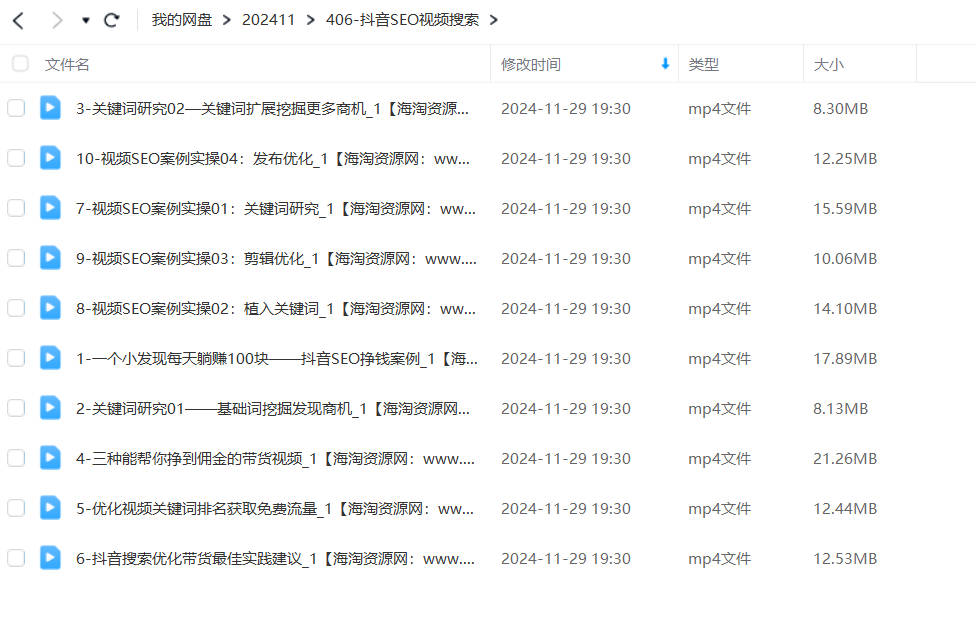Sort by 文件名 column header

[x=67, y=64]
